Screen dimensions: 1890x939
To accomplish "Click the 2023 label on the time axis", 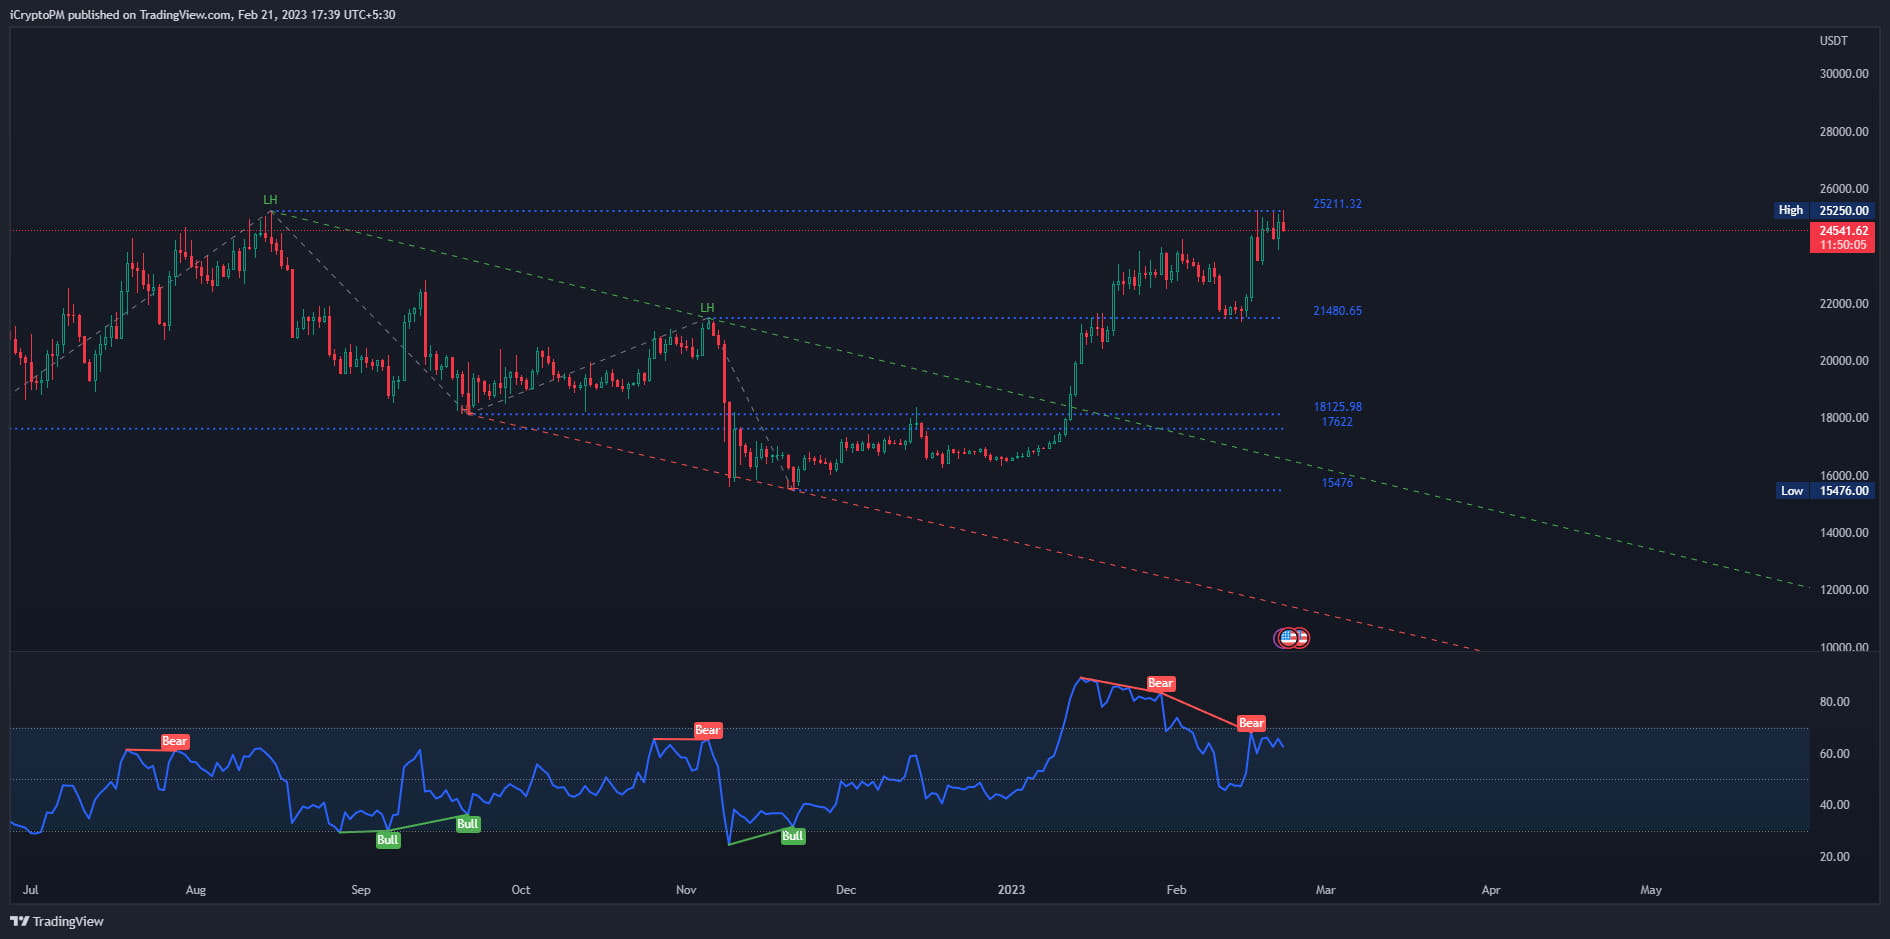I will pos(1012,889).
